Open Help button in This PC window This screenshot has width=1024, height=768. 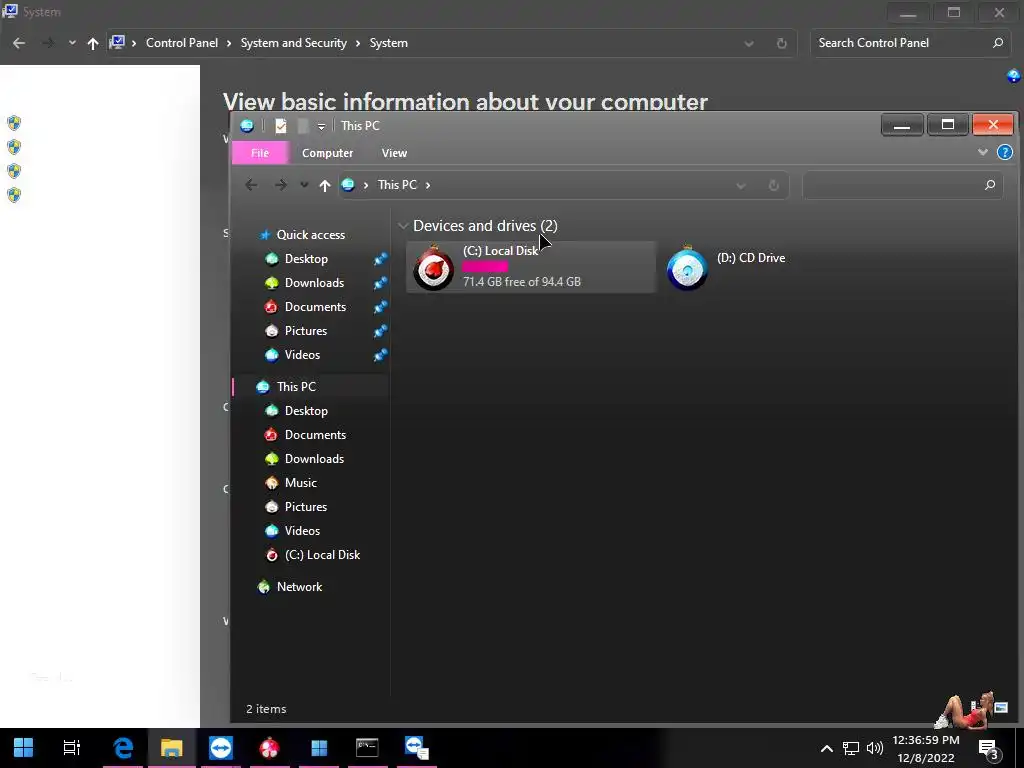pyautogui.click(x=1004, y=153)
